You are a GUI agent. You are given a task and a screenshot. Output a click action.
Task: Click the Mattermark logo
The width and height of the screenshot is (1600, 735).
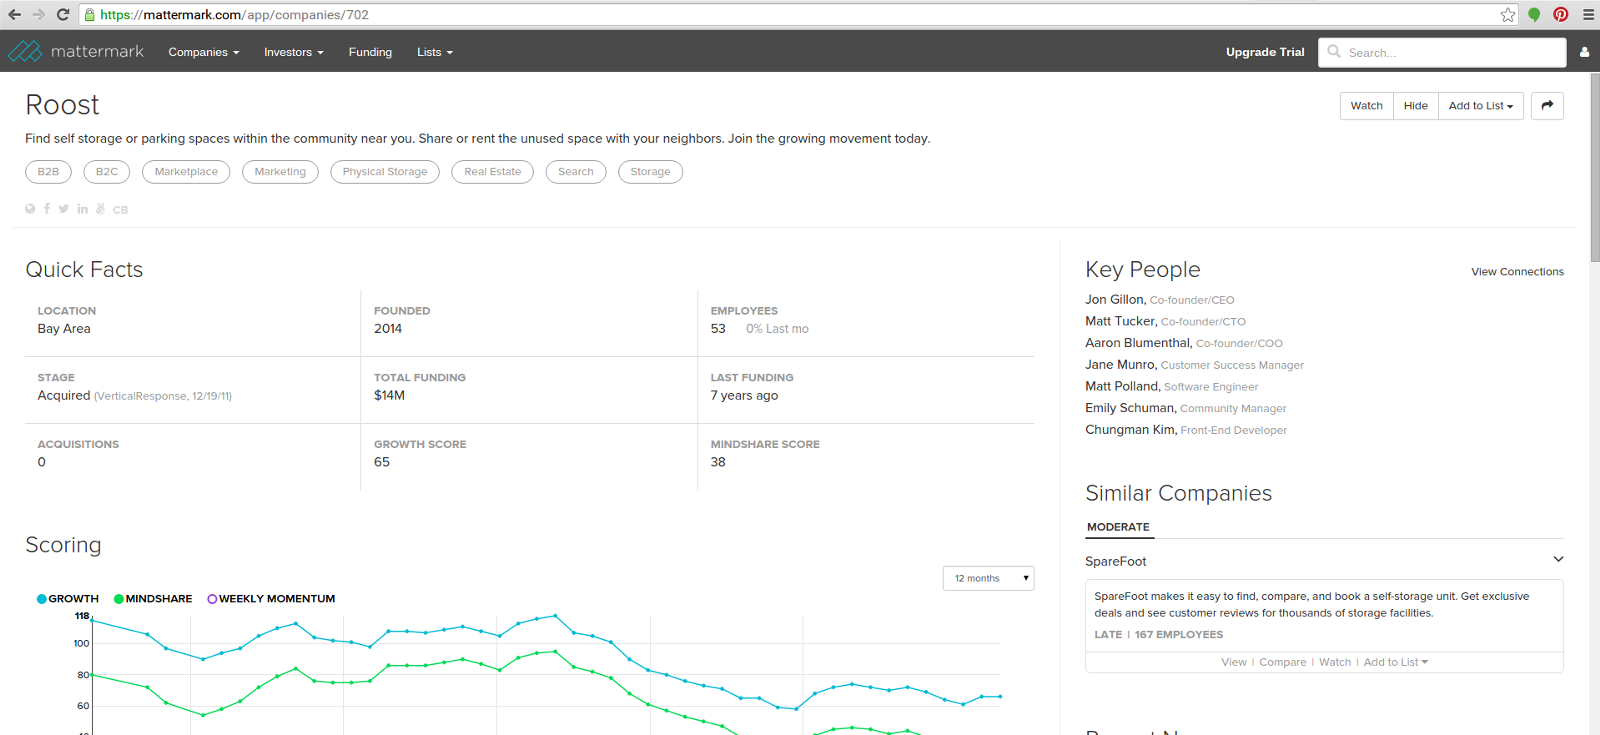tap(76, 52)
